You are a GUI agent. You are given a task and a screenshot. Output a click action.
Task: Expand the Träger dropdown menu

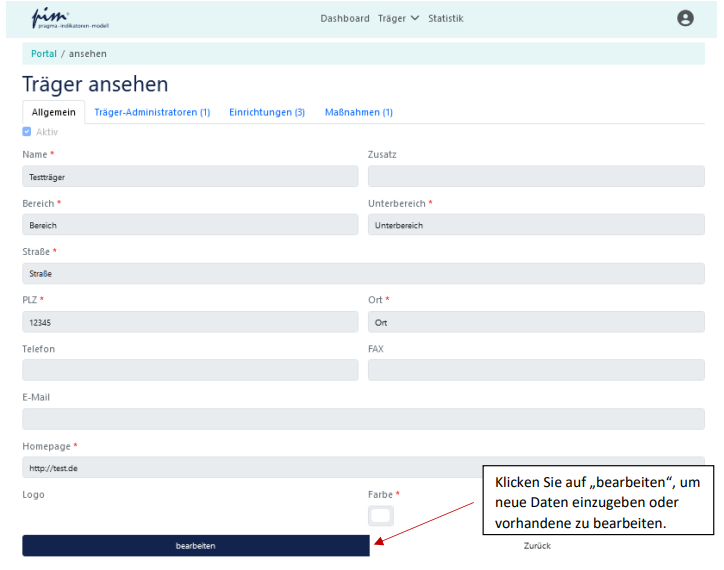click(x=398, y=18)
